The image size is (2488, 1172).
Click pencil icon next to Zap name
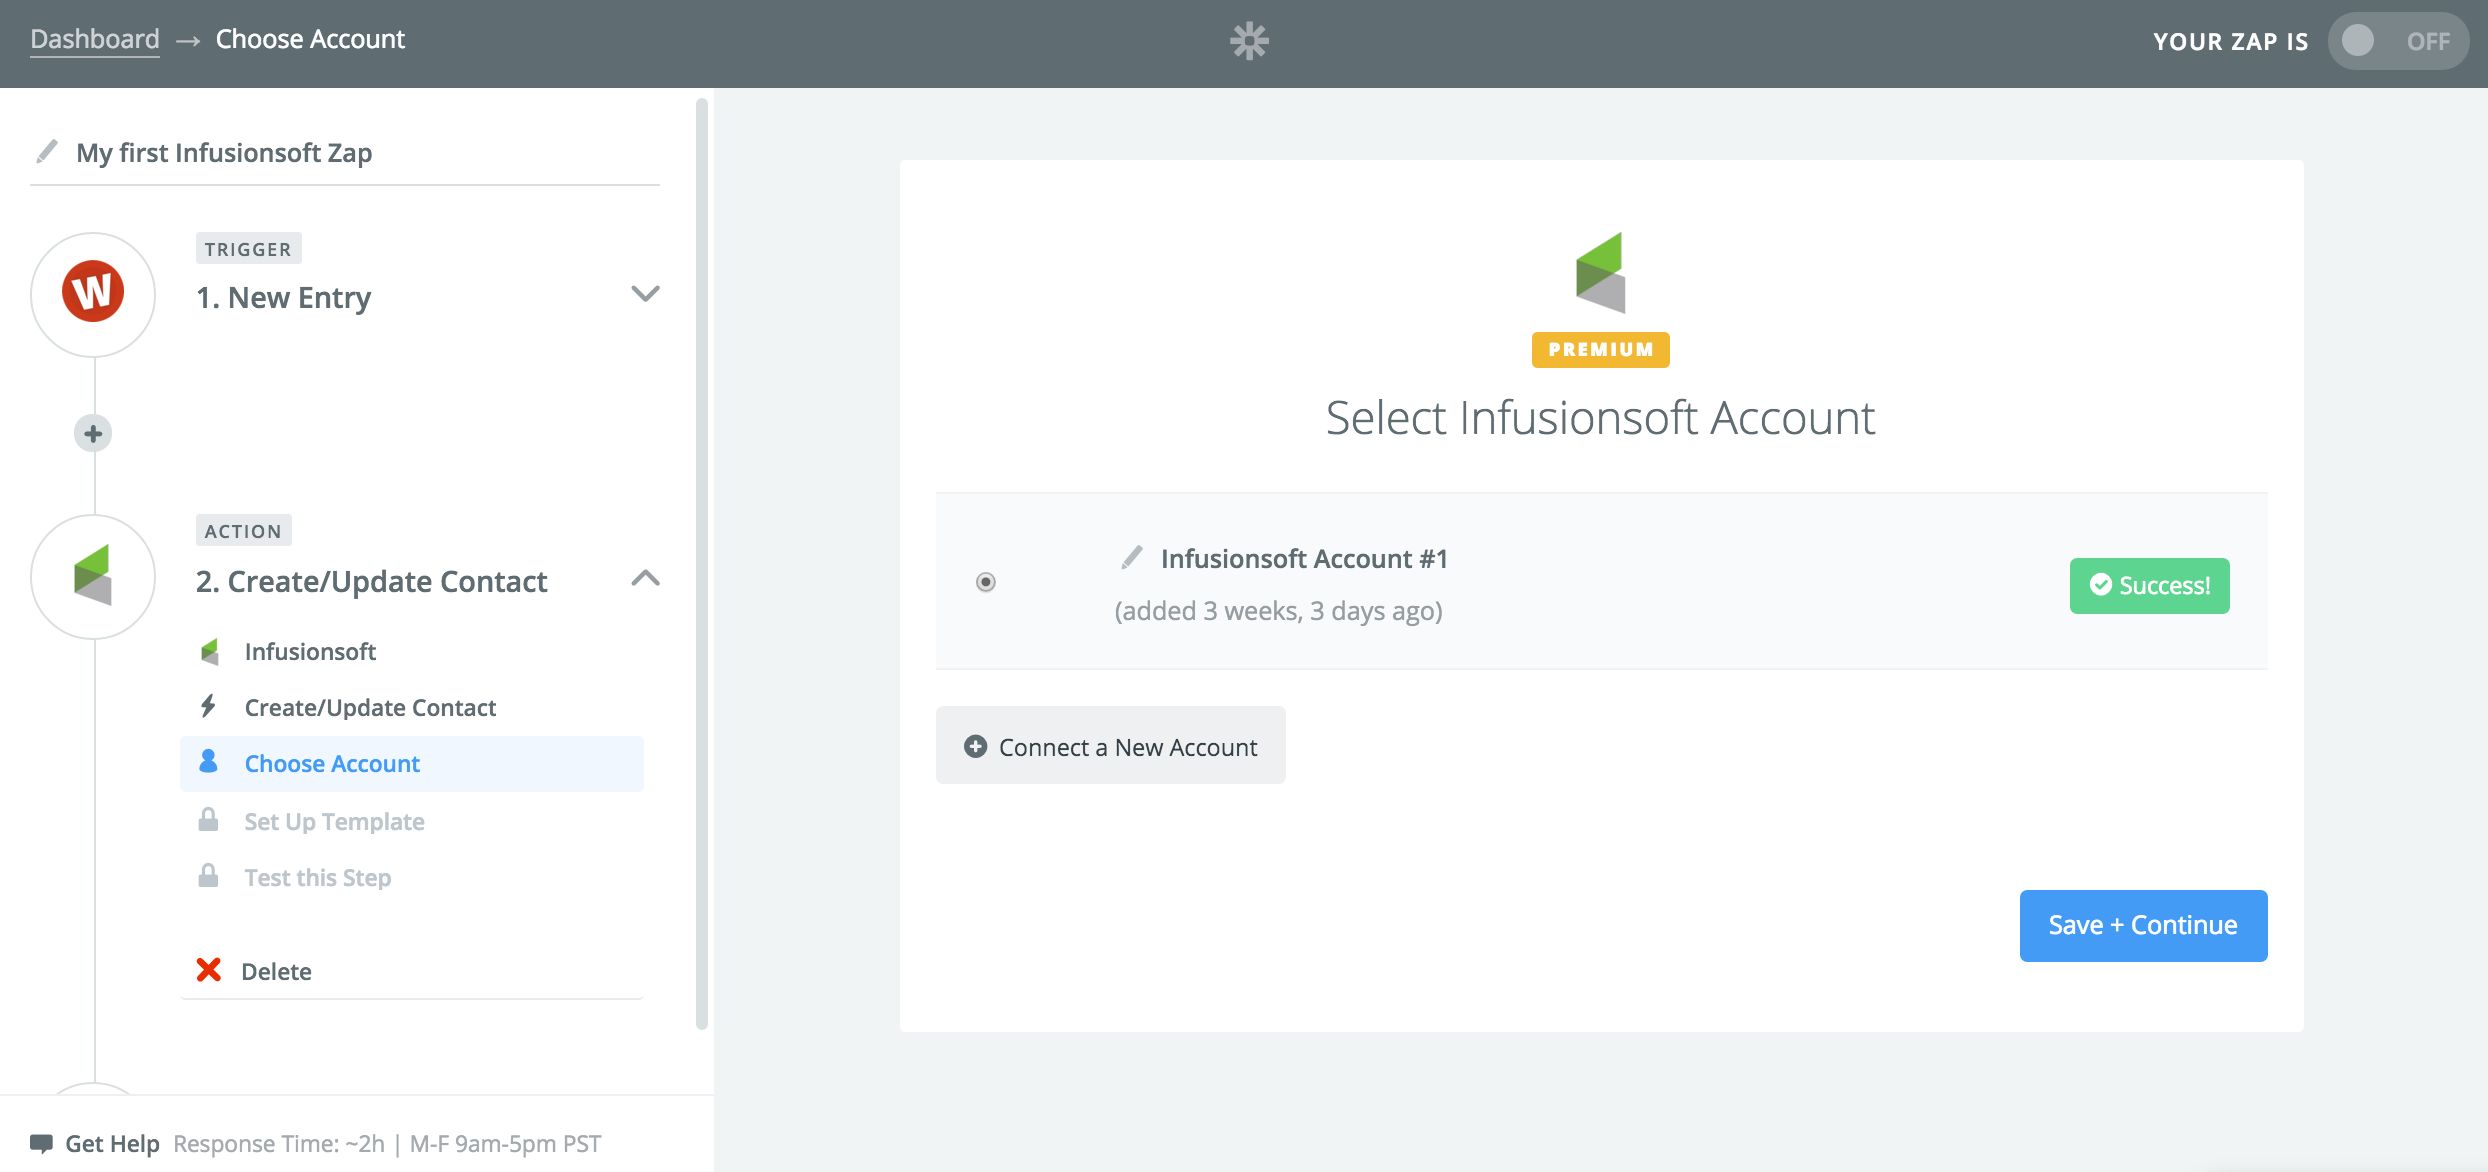(x=46, y=151)
